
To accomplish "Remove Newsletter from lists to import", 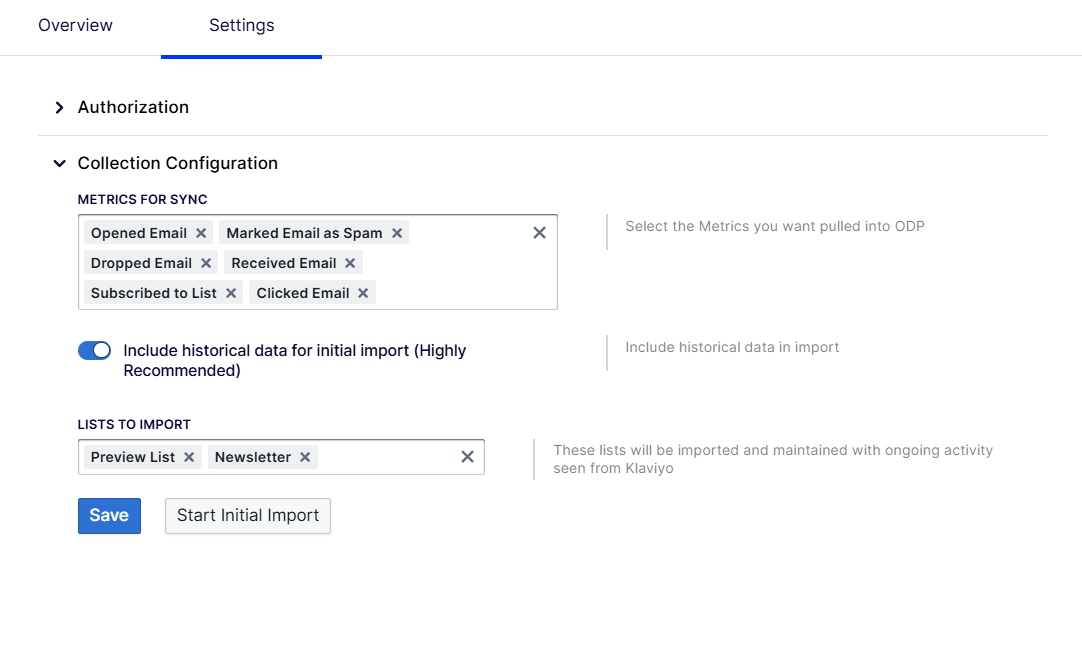I will [x=305, y=457].
